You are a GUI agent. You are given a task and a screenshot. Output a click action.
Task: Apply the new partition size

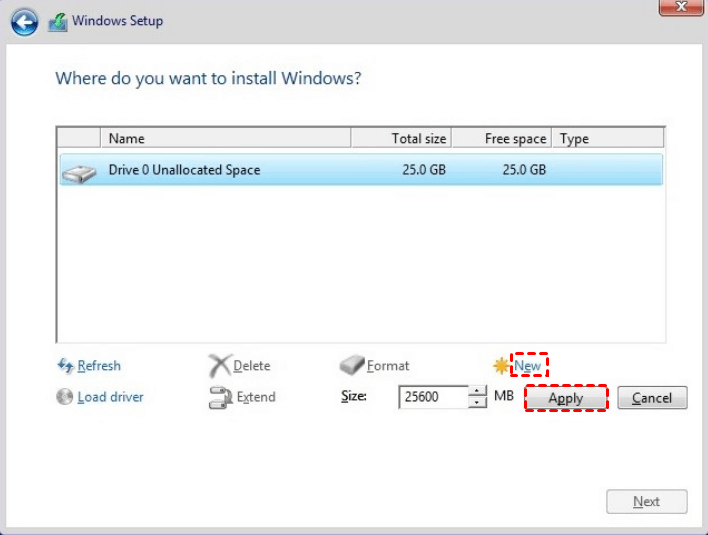[566, 398]
